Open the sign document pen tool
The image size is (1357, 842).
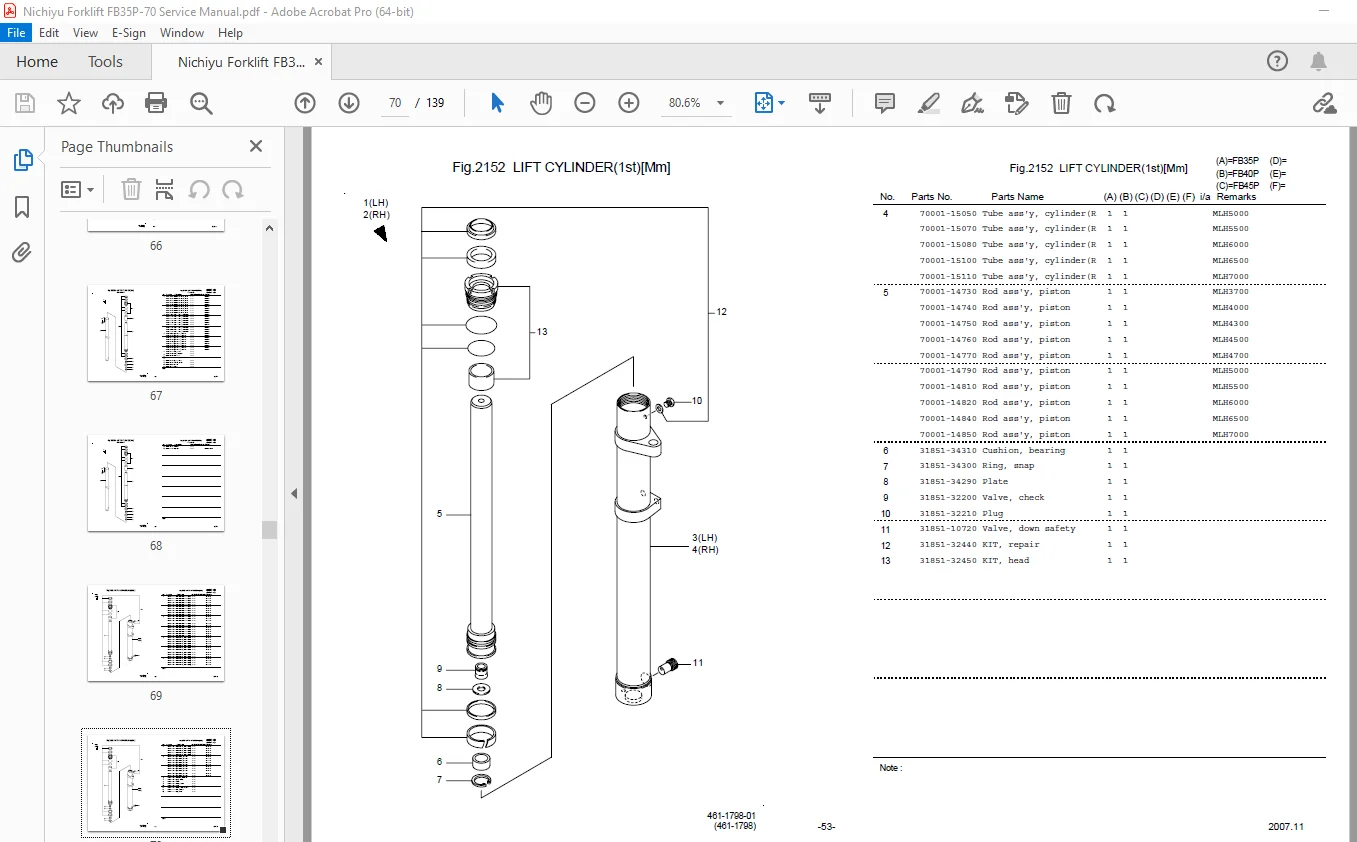pos(972,103)
